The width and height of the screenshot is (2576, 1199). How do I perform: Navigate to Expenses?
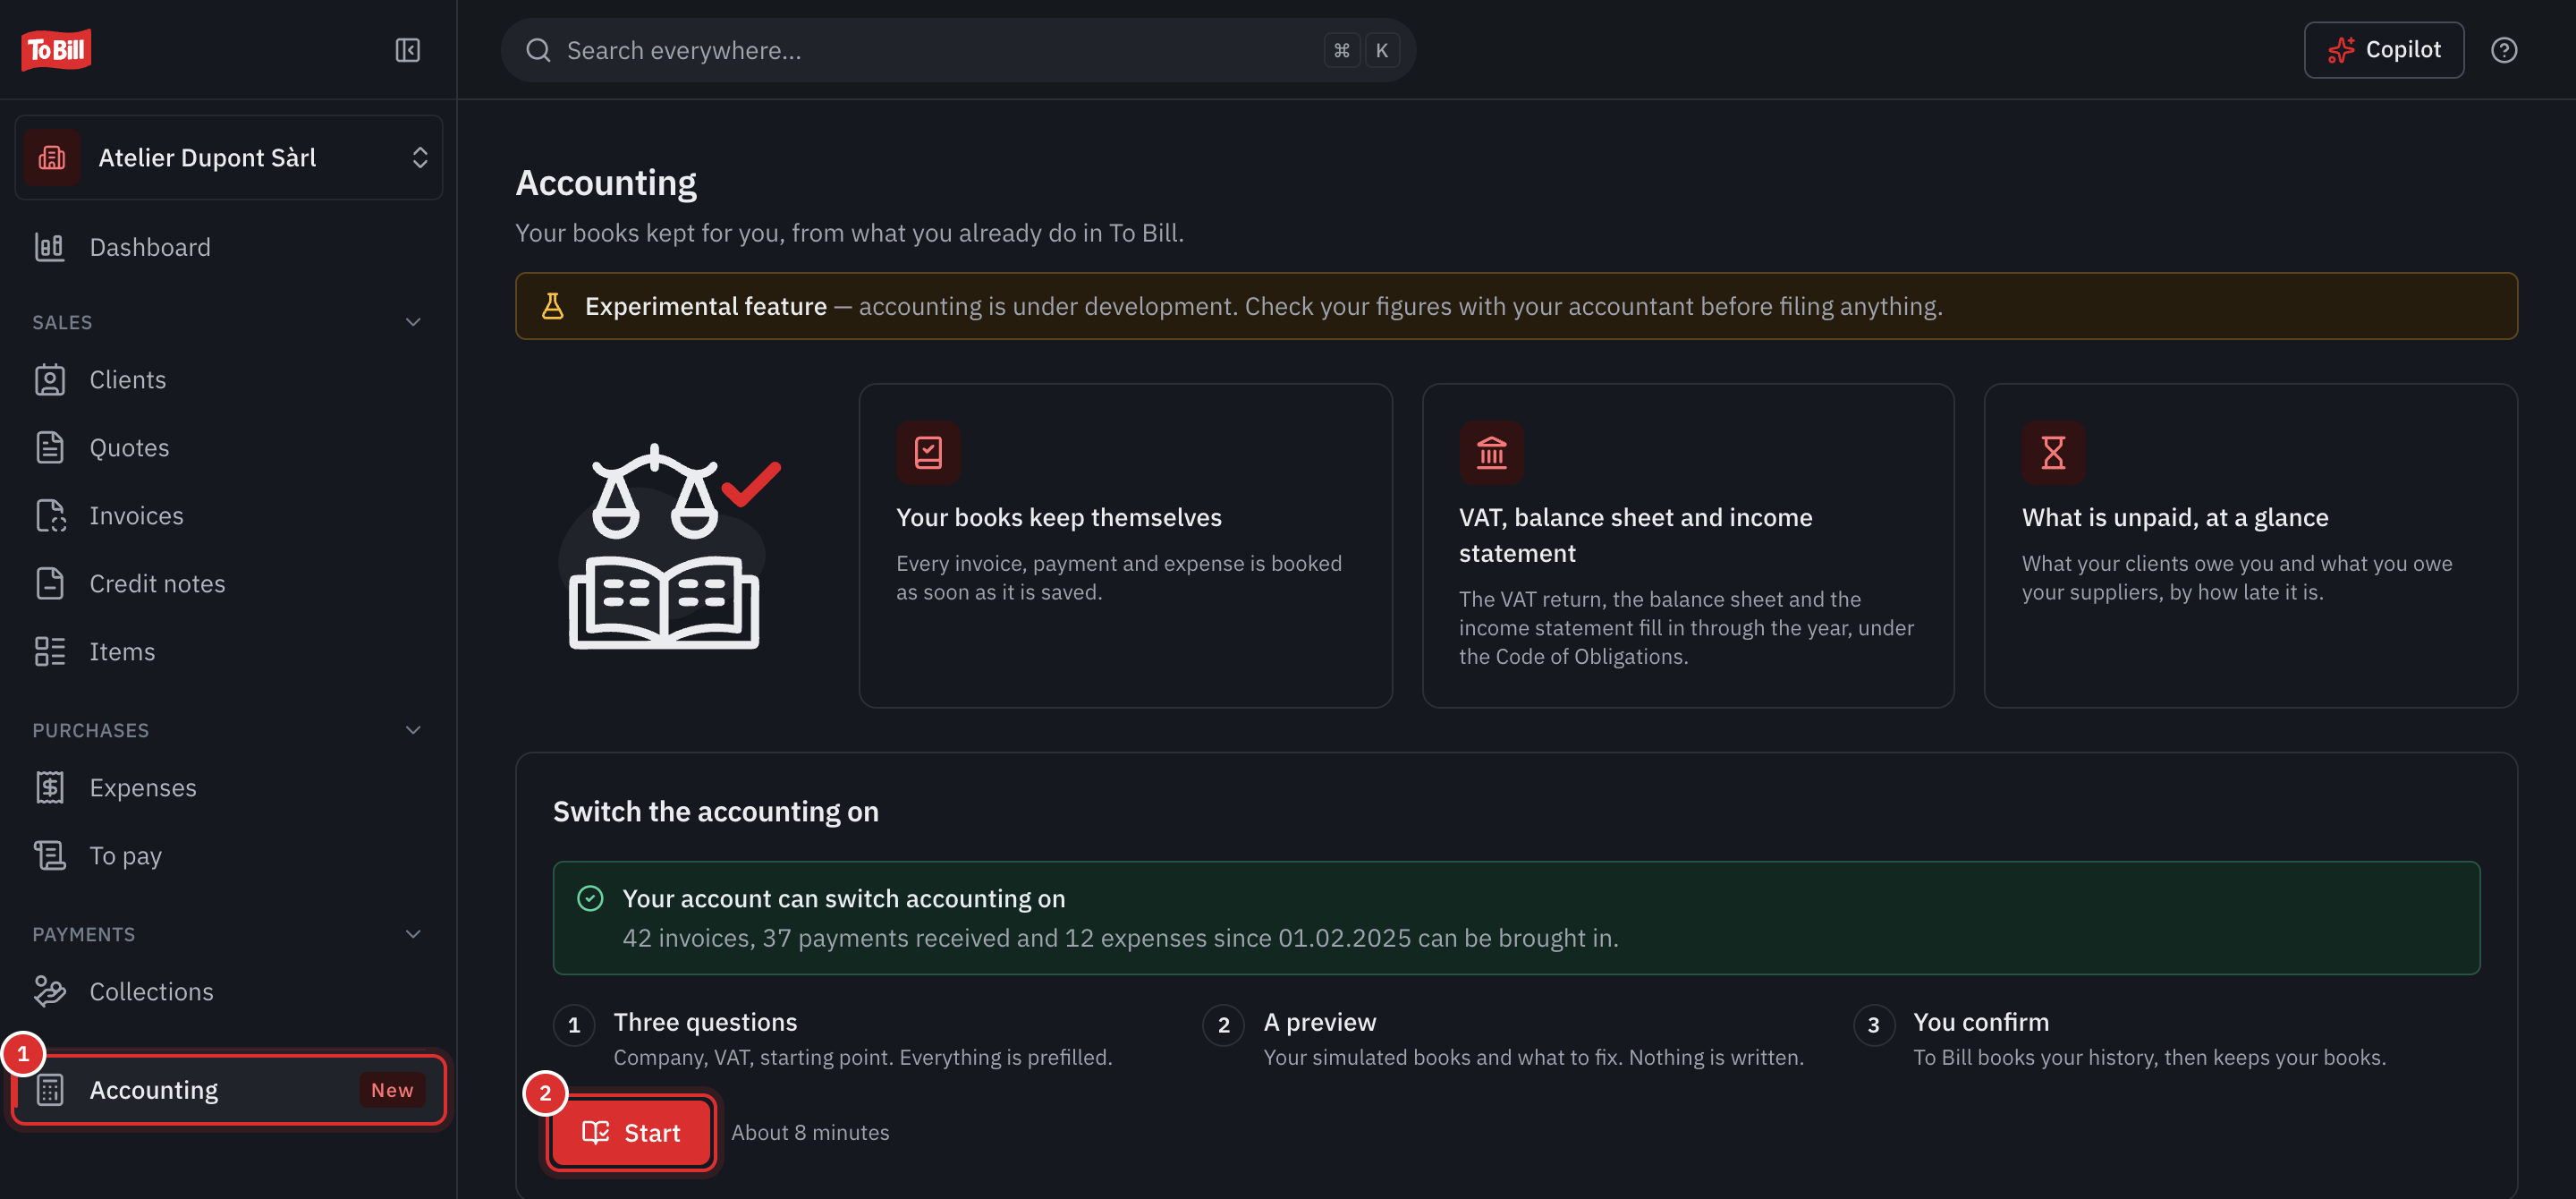click(x=228, y=788)
